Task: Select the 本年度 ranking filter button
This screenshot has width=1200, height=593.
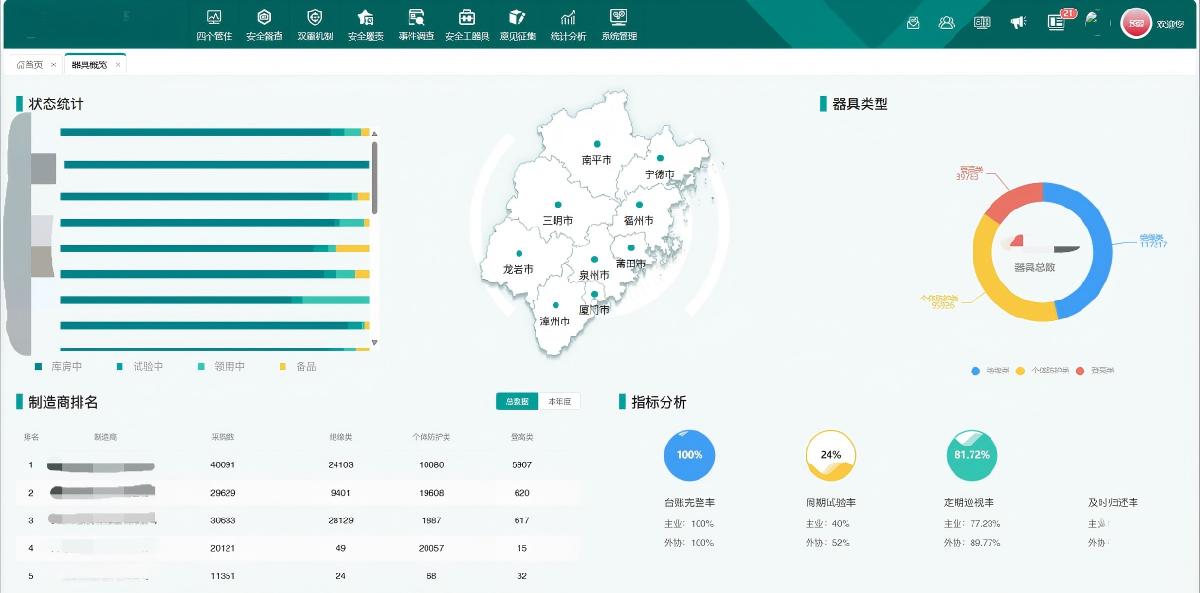Action: (x=559, y=402)
